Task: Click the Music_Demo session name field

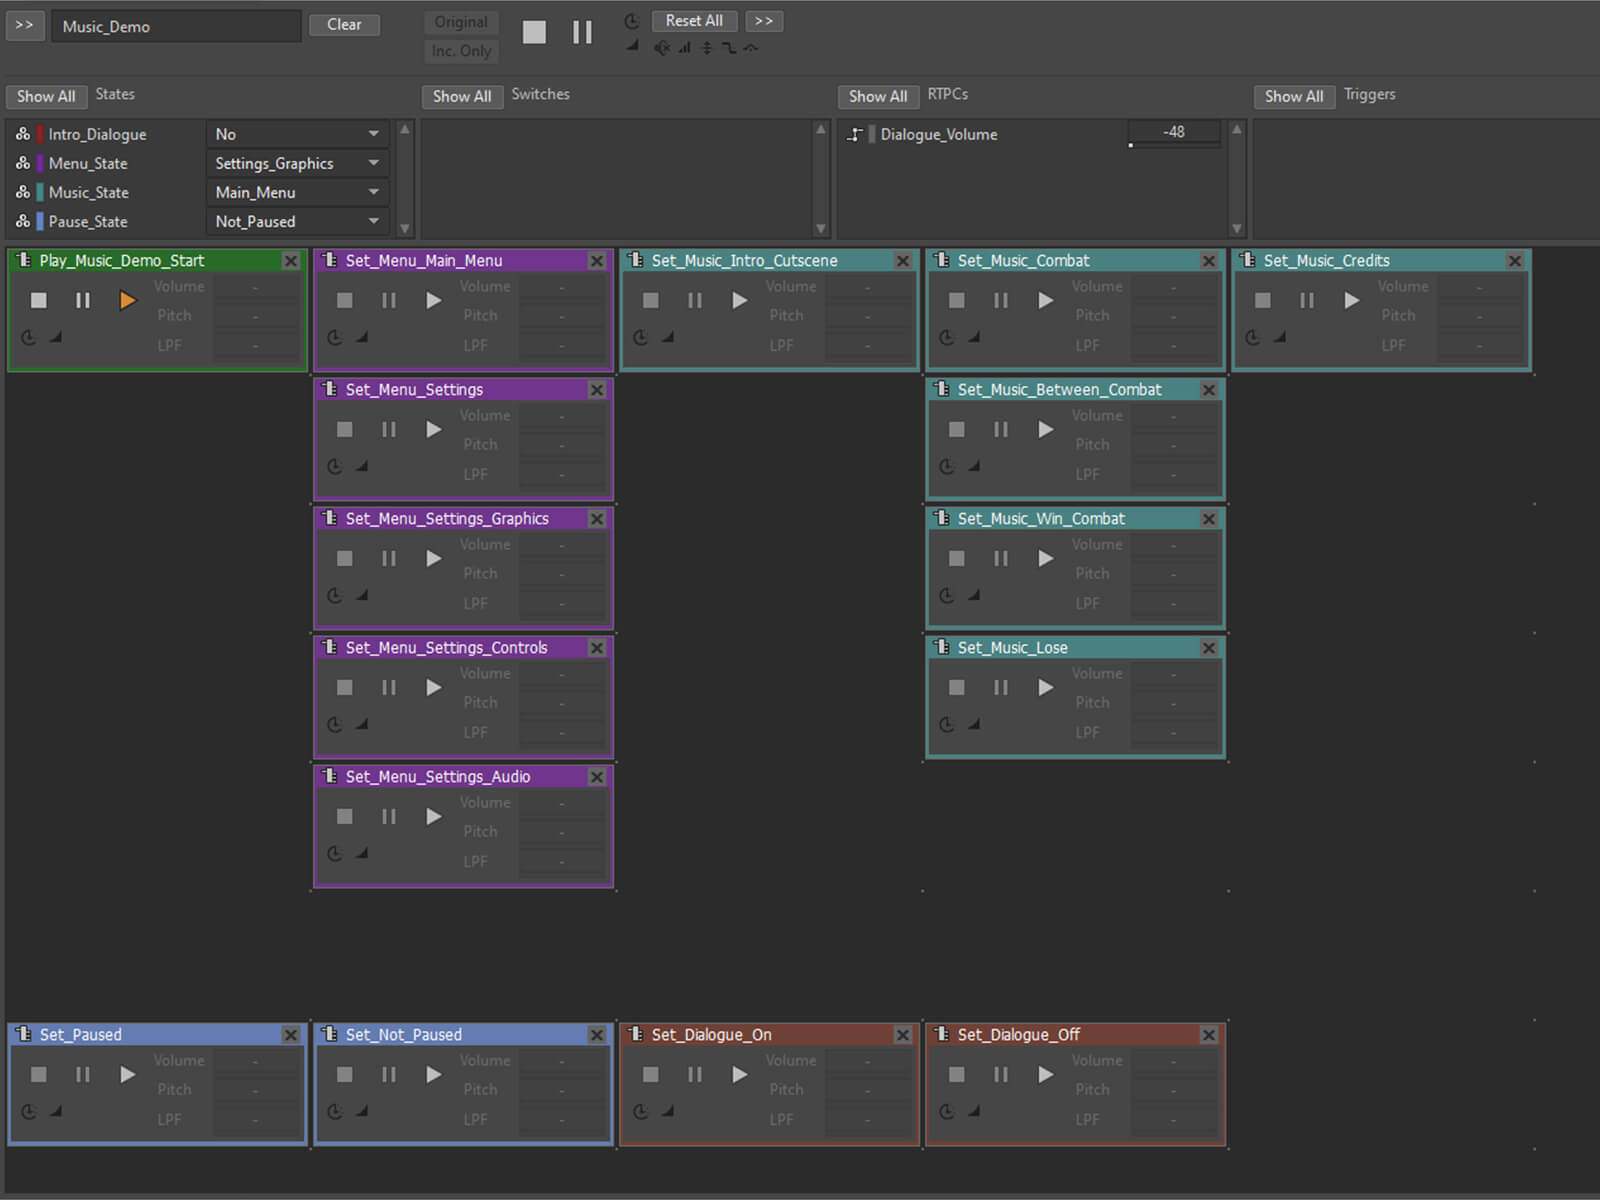Action: click(176, 26)
